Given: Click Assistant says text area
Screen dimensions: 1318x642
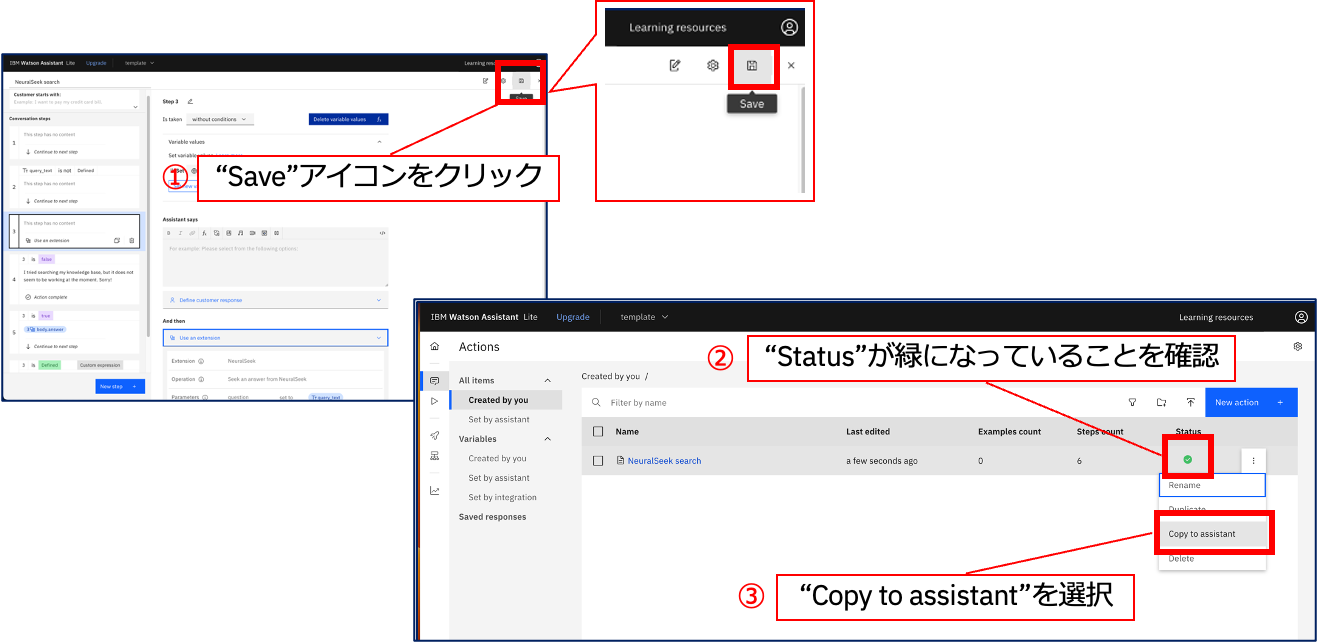Looking at the screenshot, I should (x=275, y=262).
